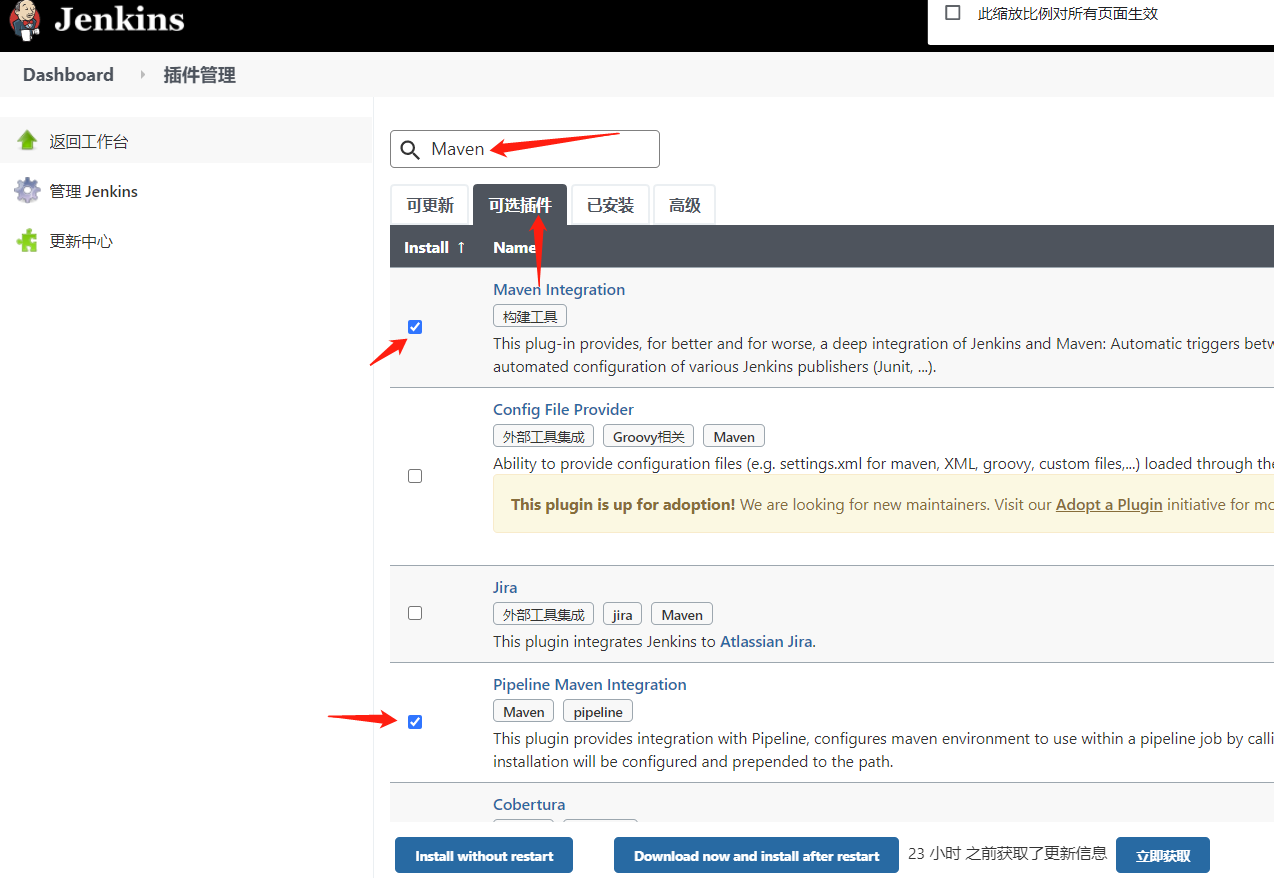Click the gear icon beside 管理 Jenkins
The image size is (1274, 878).
pyautogui.click(x=27, y=191)
